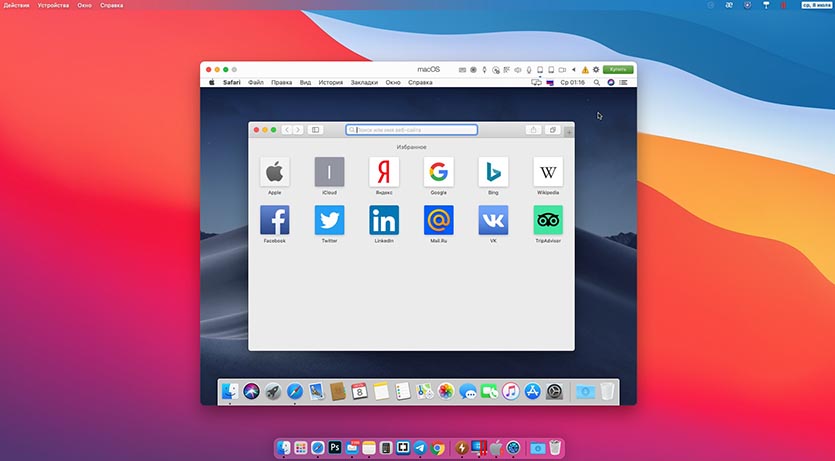Open Photos in guest dock
The image size is (835, 461).
tap(446, 391)
